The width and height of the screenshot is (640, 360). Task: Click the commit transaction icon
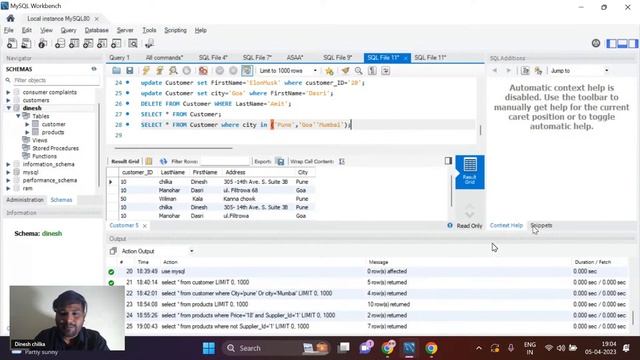[x=220, y=71]
